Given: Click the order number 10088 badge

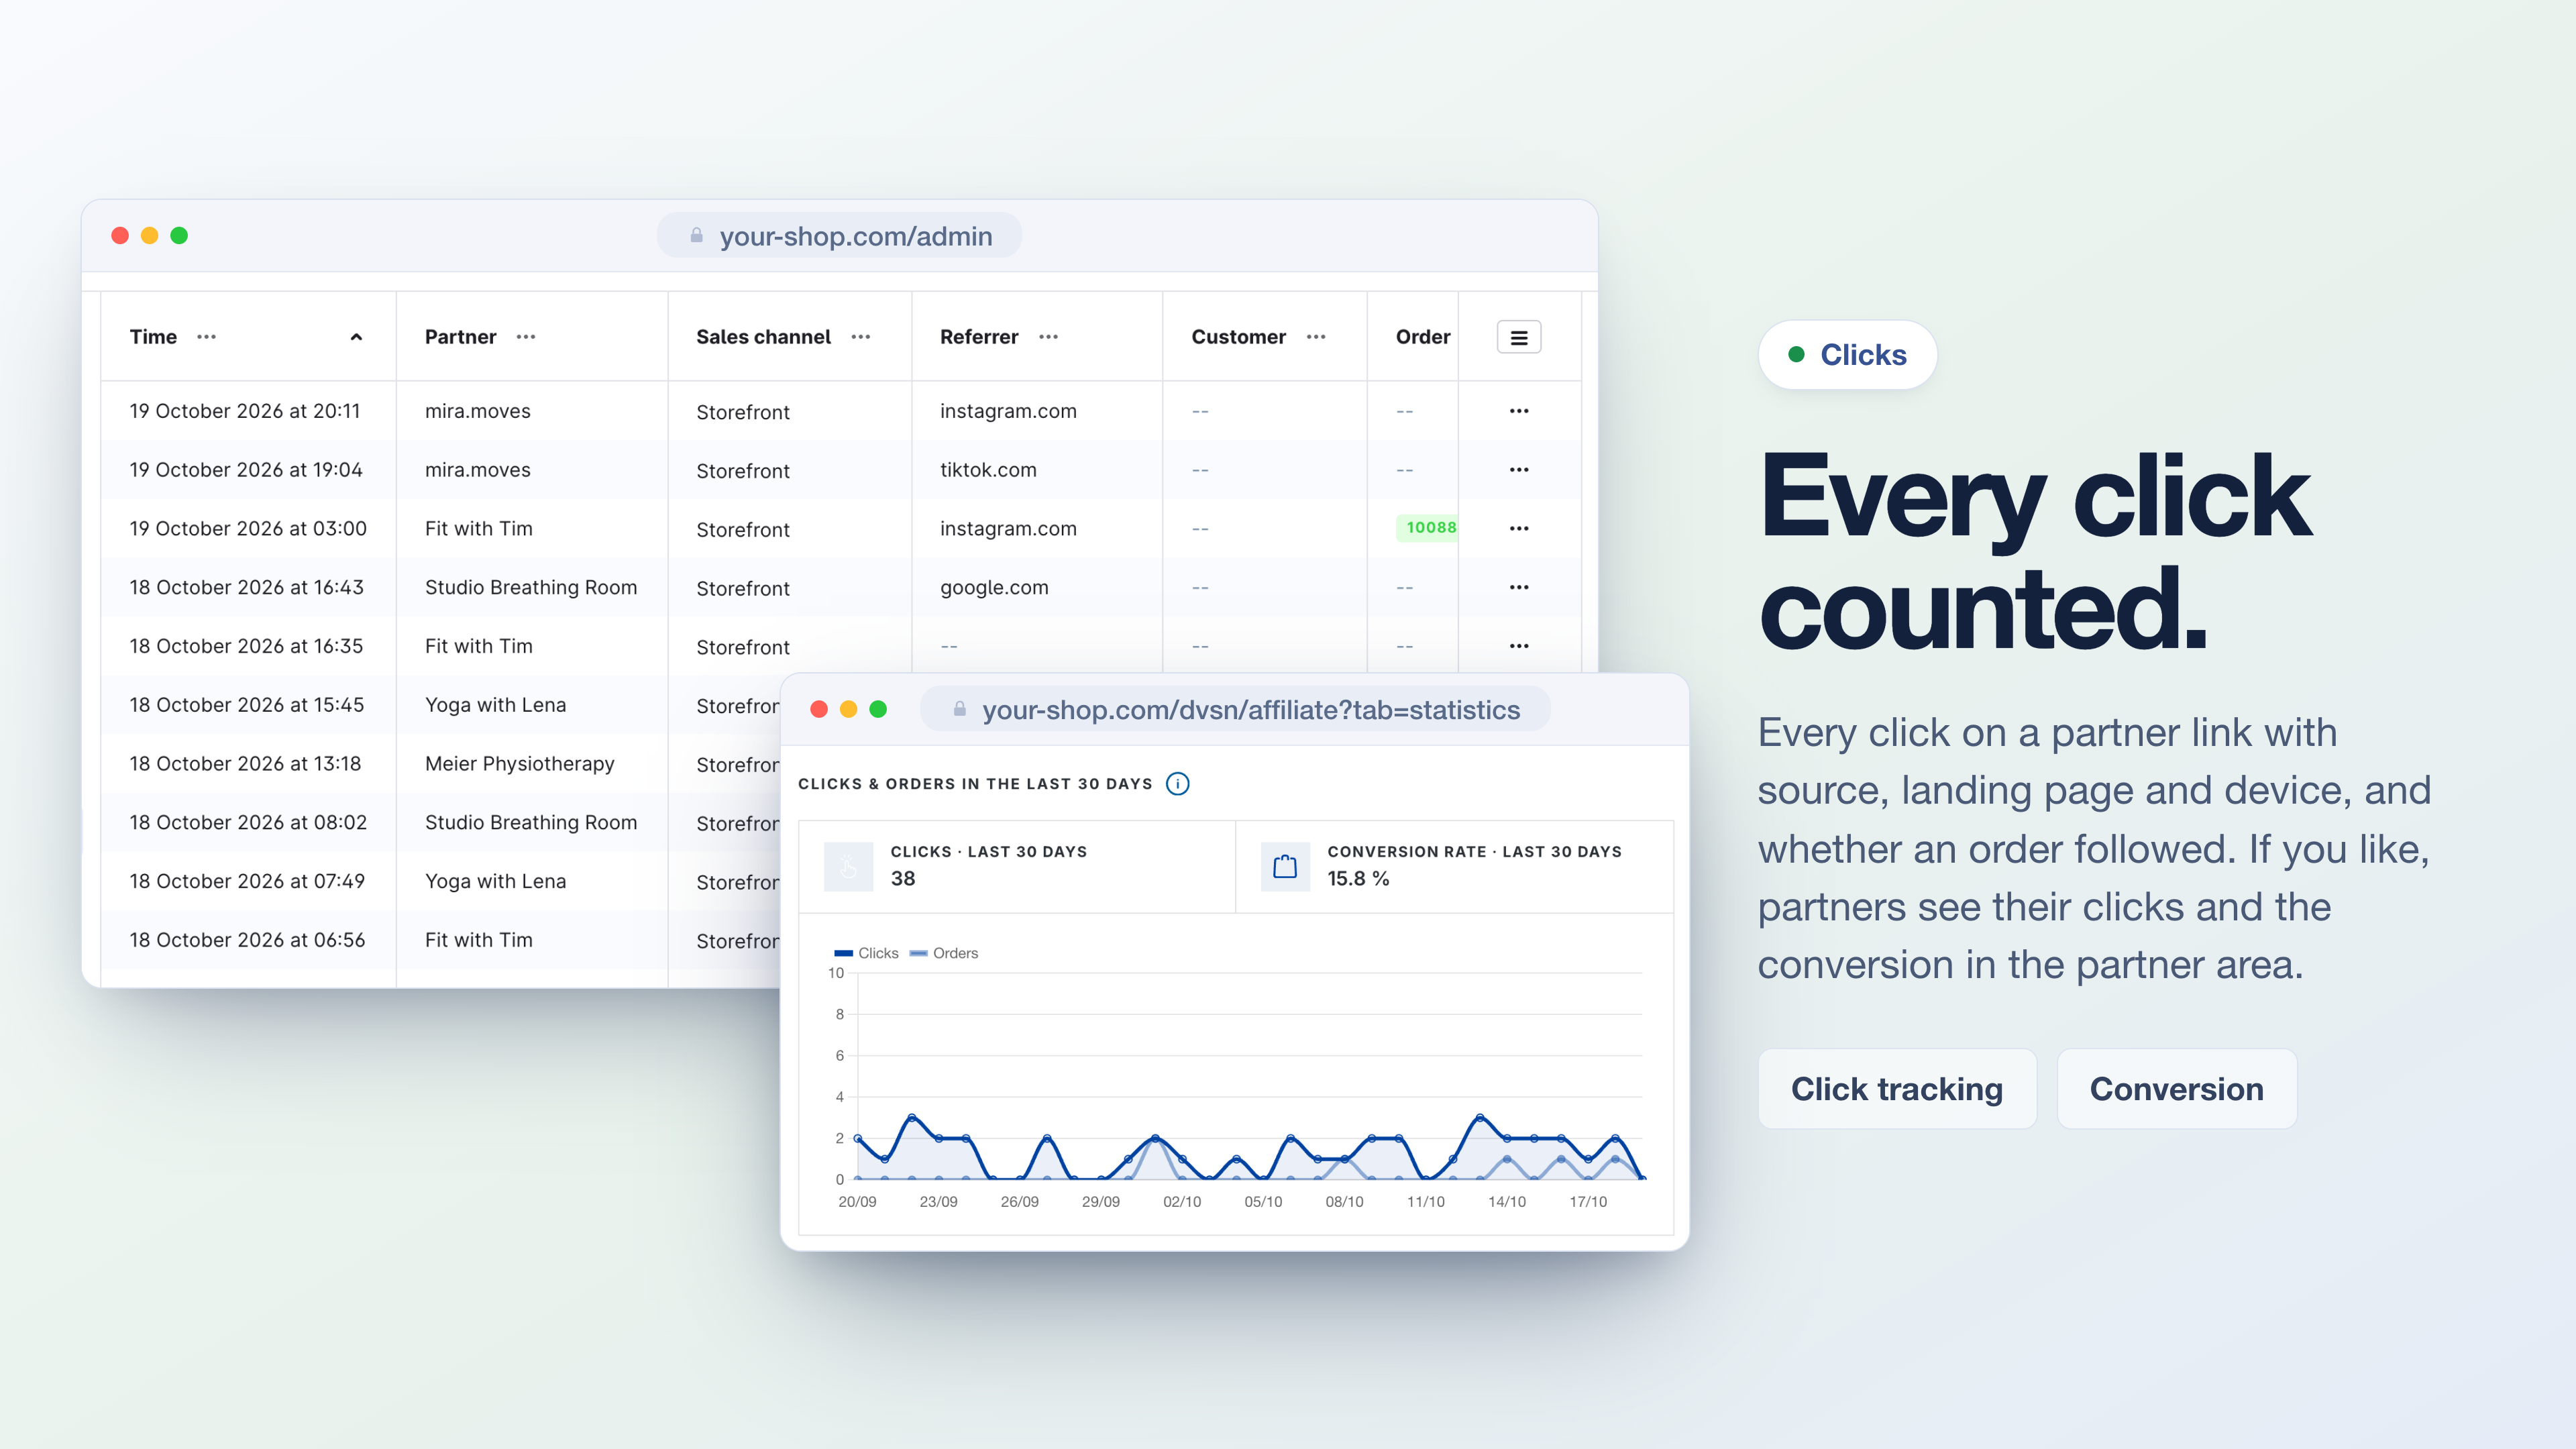Looking at the screenshot, I should 1428,528.
